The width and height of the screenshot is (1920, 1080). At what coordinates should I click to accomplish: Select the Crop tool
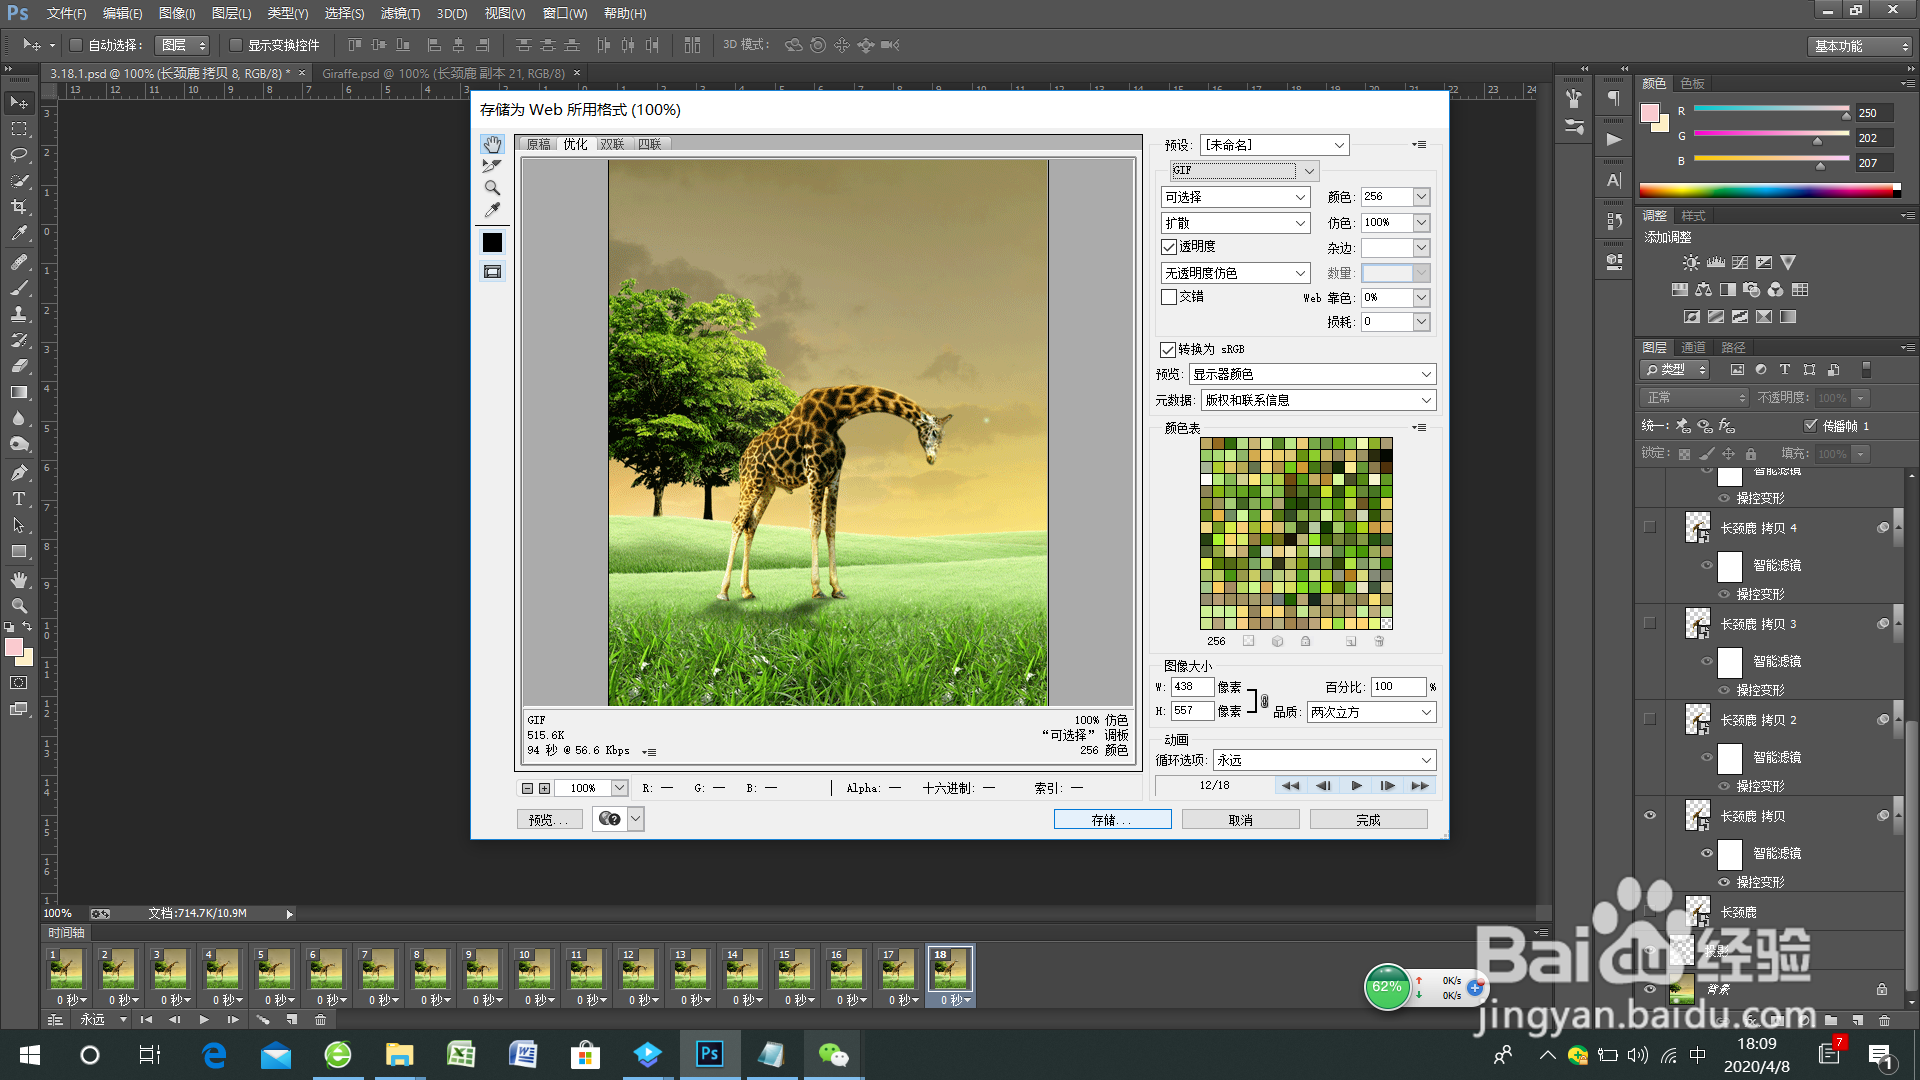19,207
